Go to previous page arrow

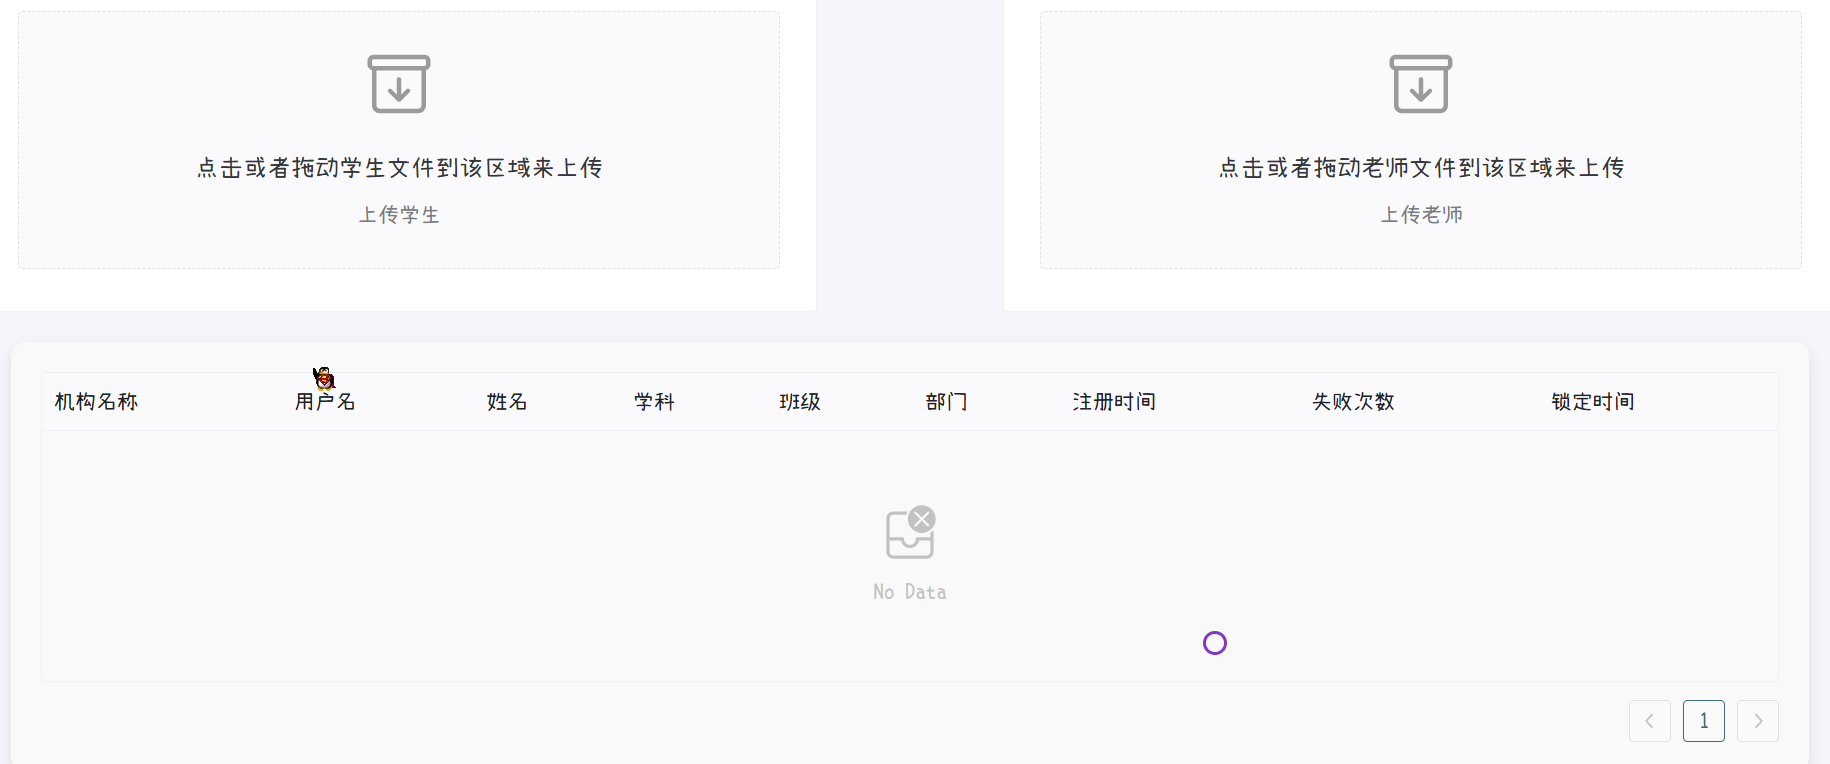[1650, 721]
